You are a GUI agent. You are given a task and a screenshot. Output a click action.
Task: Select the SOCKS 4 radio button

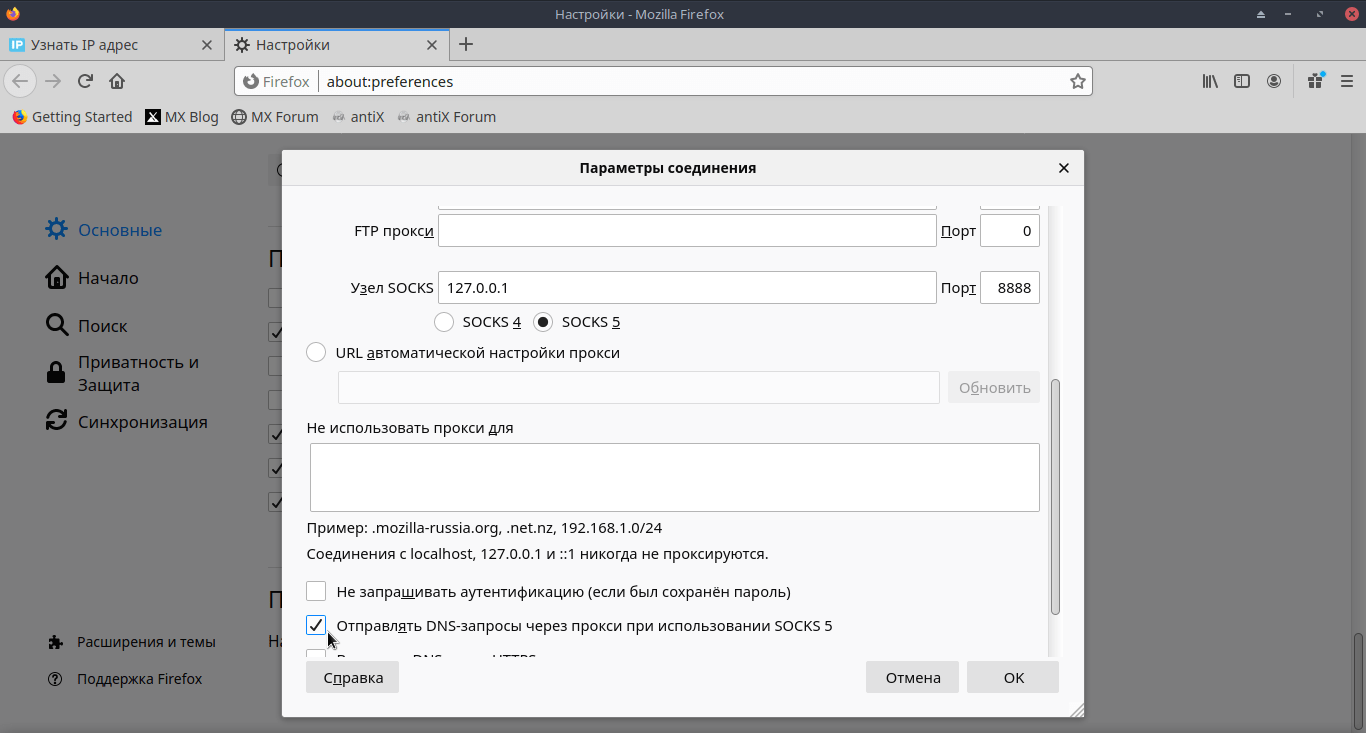(x=444, y=322)
